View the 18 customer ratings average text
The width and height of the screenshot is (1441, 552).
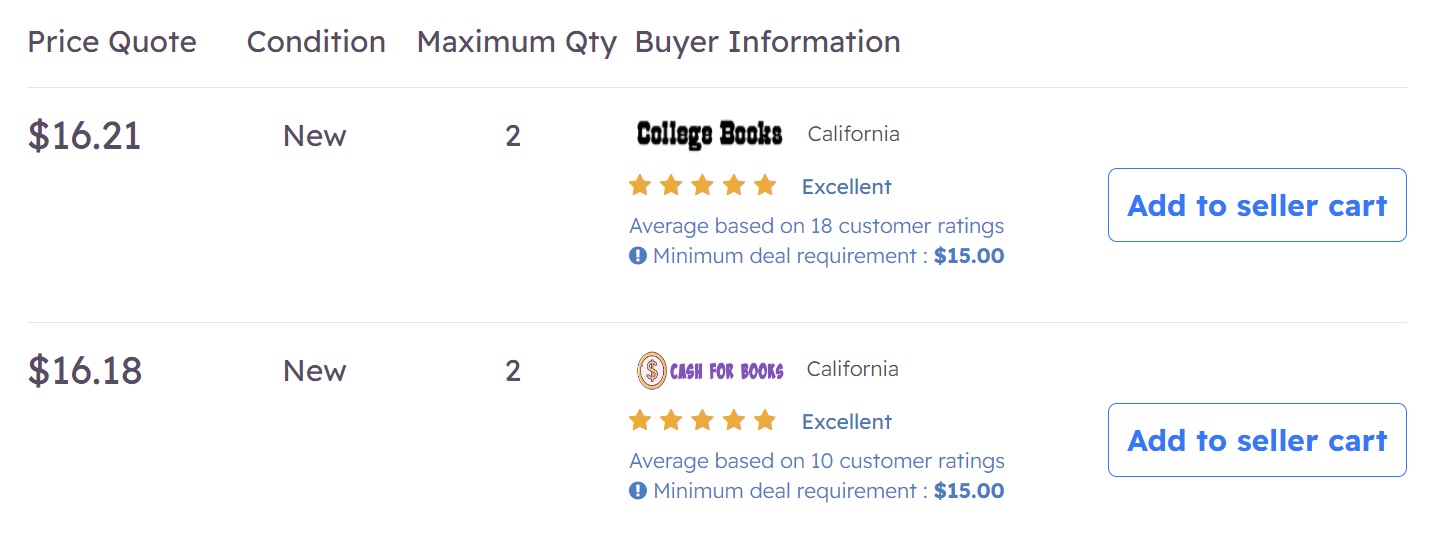coord(817,226)
